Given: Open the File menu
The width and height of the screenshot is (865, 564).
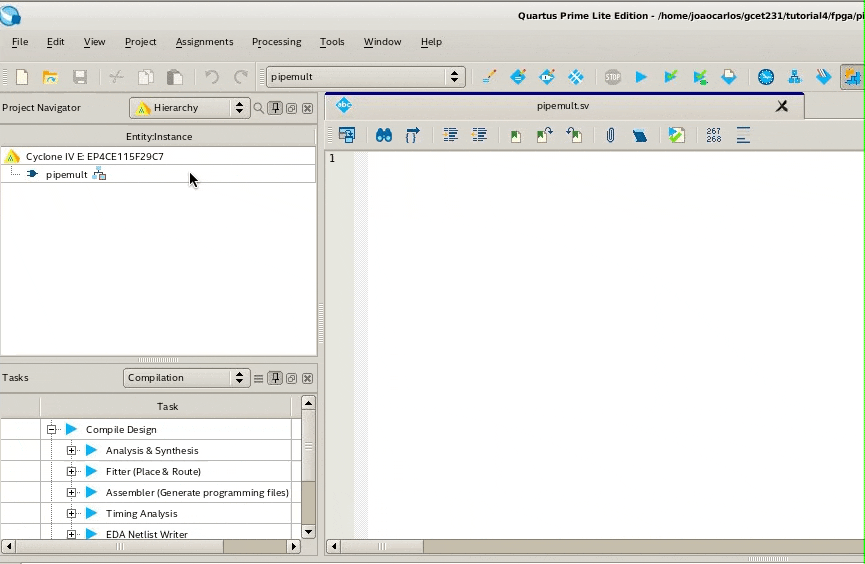Looking at the screenshot, I should pyautogui.click(x=20, y=42).
